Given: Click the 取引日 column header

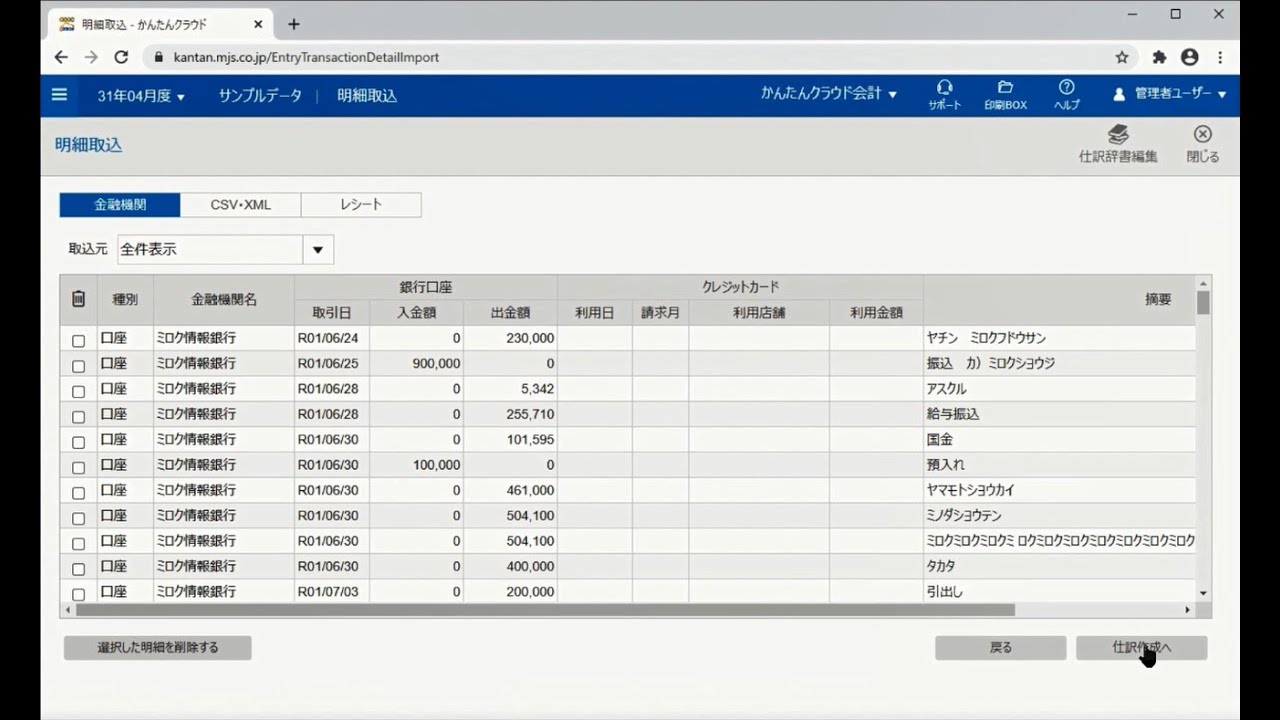Looking at the screenshot, I should pyautogui.click(x=332, y=313).
